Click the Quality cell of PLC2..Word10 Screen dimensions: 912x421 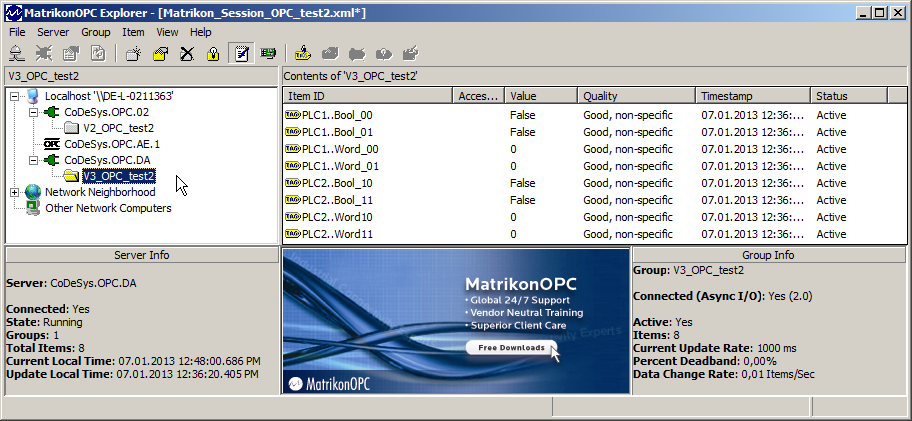637,217
